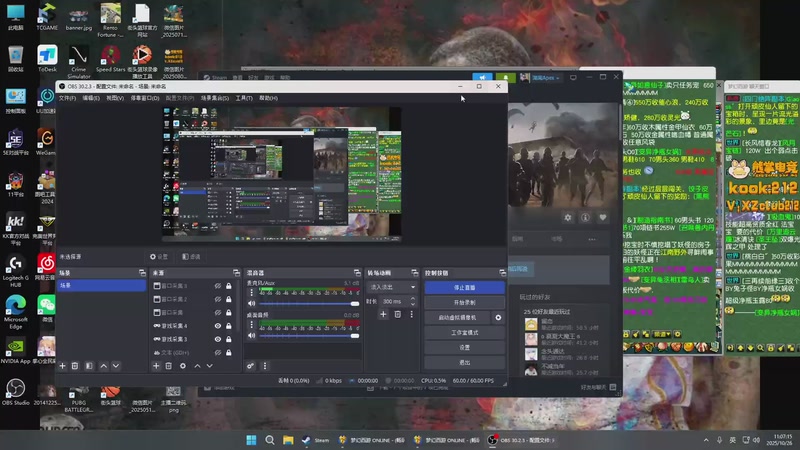The width and height of the screenshot is (800, 450).
Task: Increase transition duration with up stepper
Action: [x=413, y=299]
